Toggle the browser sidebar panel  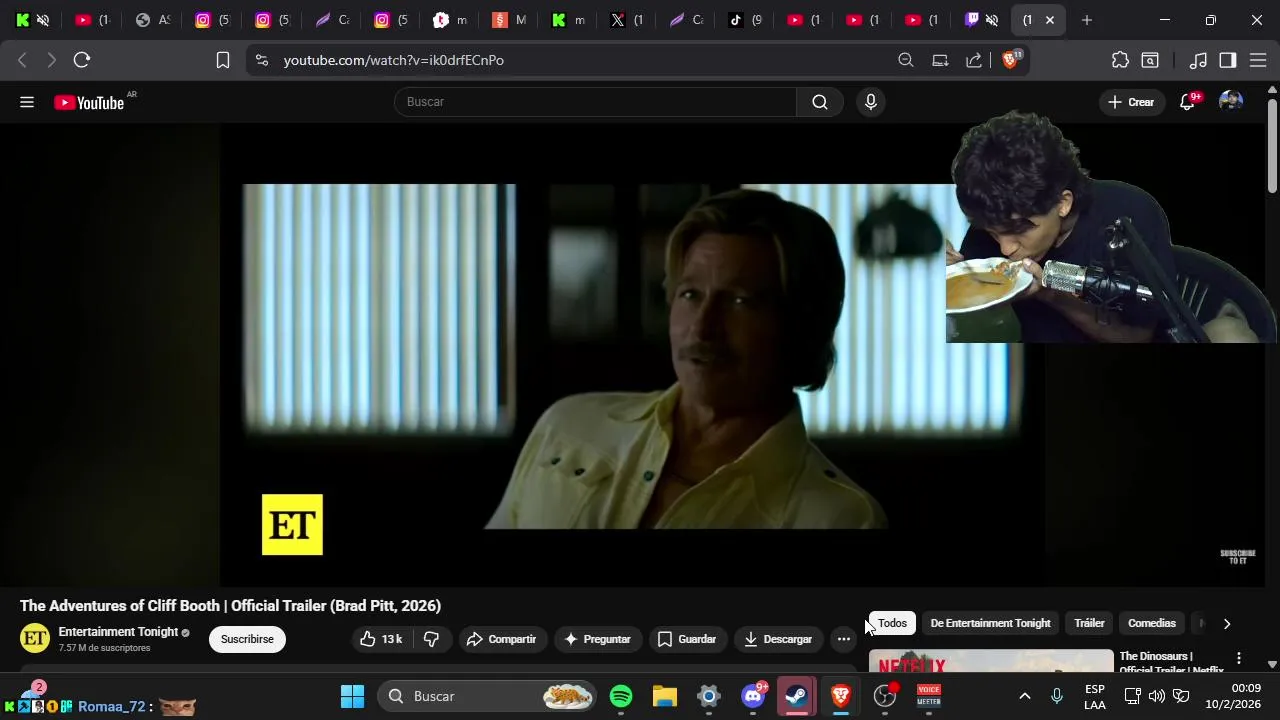1228,60
